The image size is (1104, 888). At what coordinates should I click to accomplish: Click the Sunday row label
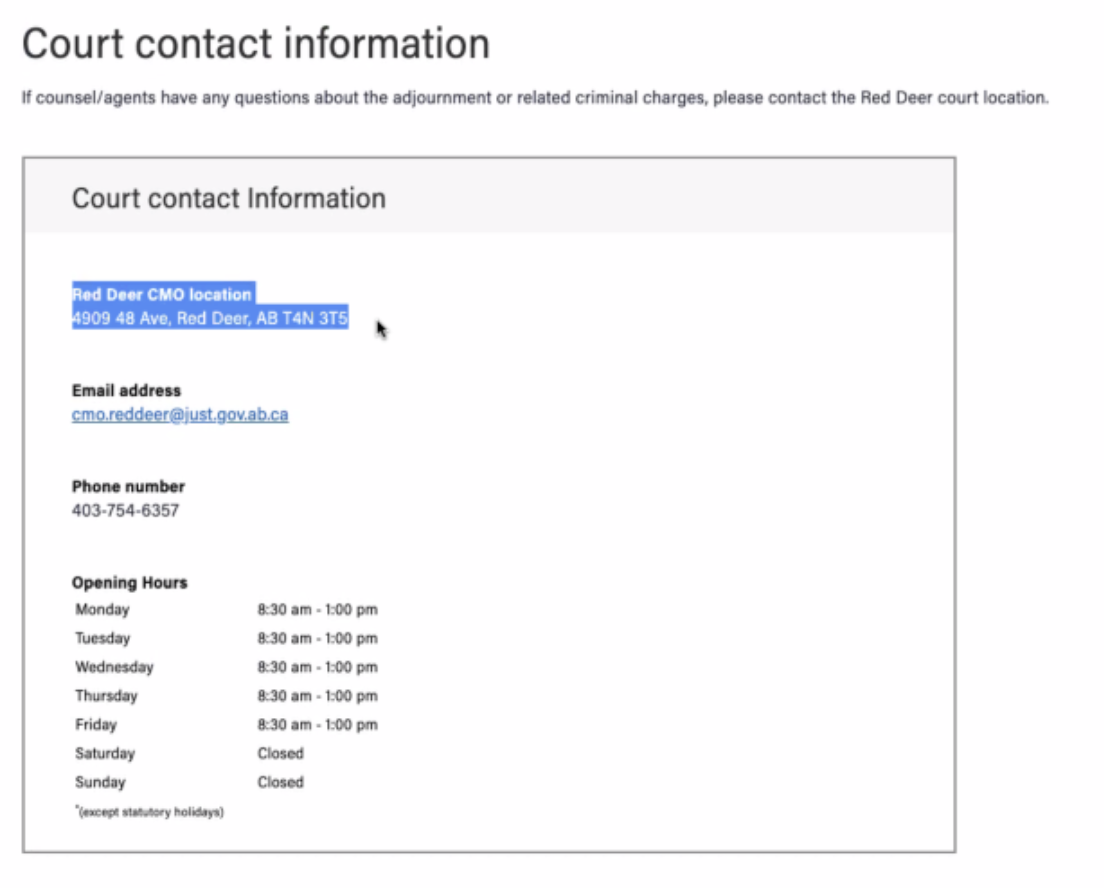(98, 783)
